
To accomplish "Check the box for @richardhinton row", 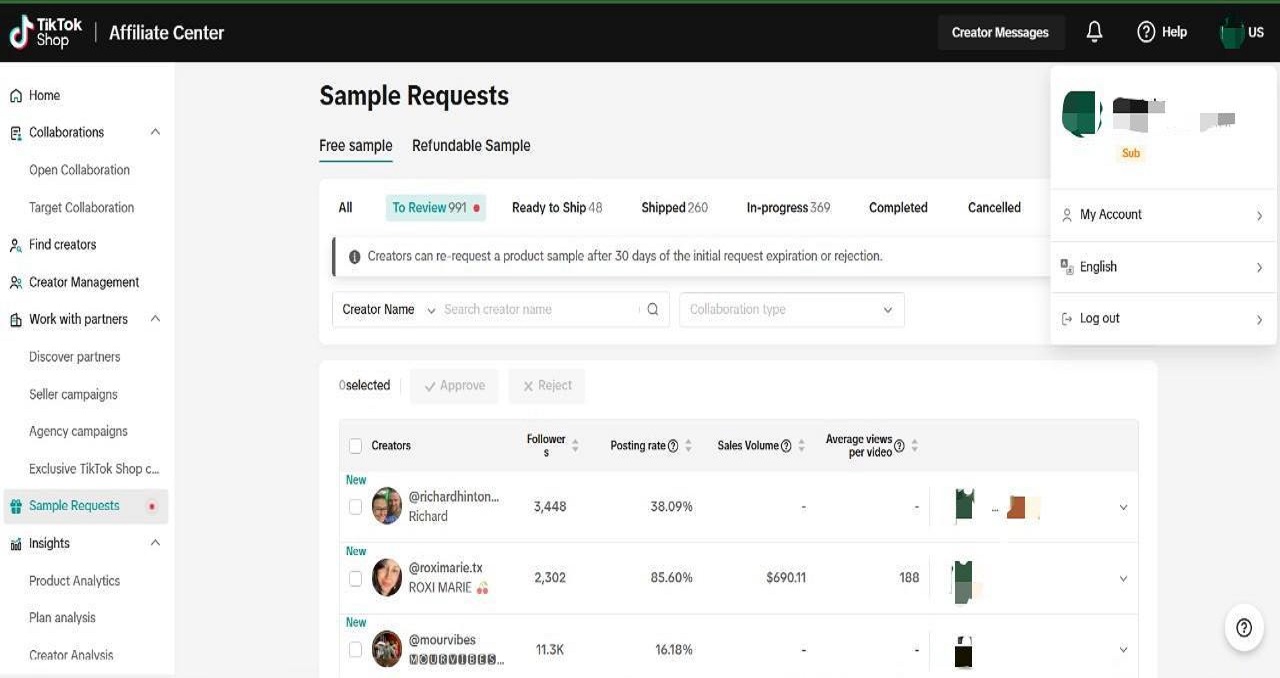I will pos(356,507).
